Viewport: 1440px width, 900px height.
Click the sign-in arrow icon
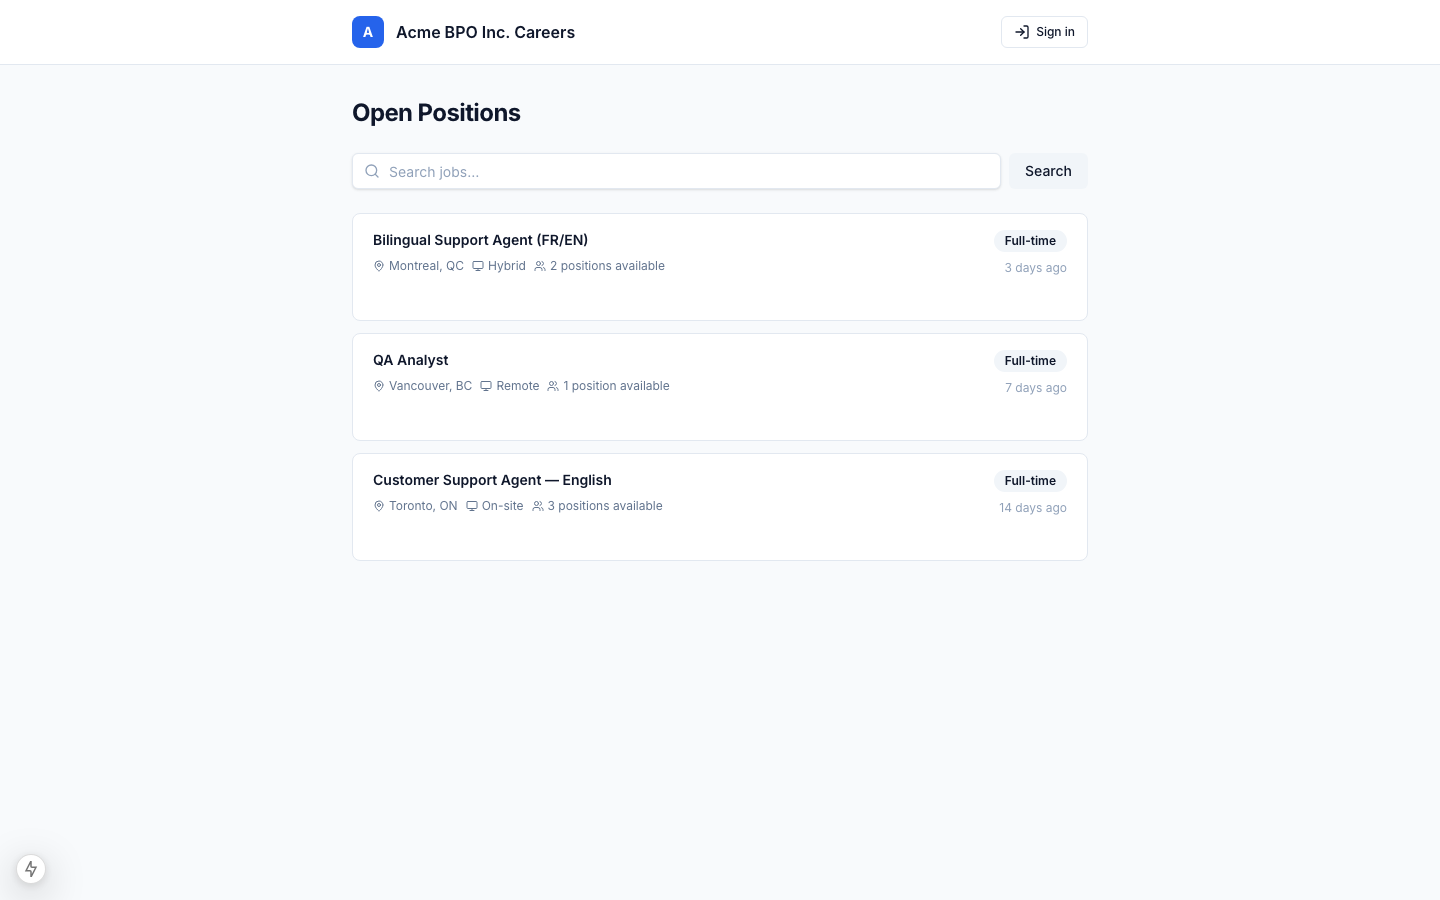1022,32
